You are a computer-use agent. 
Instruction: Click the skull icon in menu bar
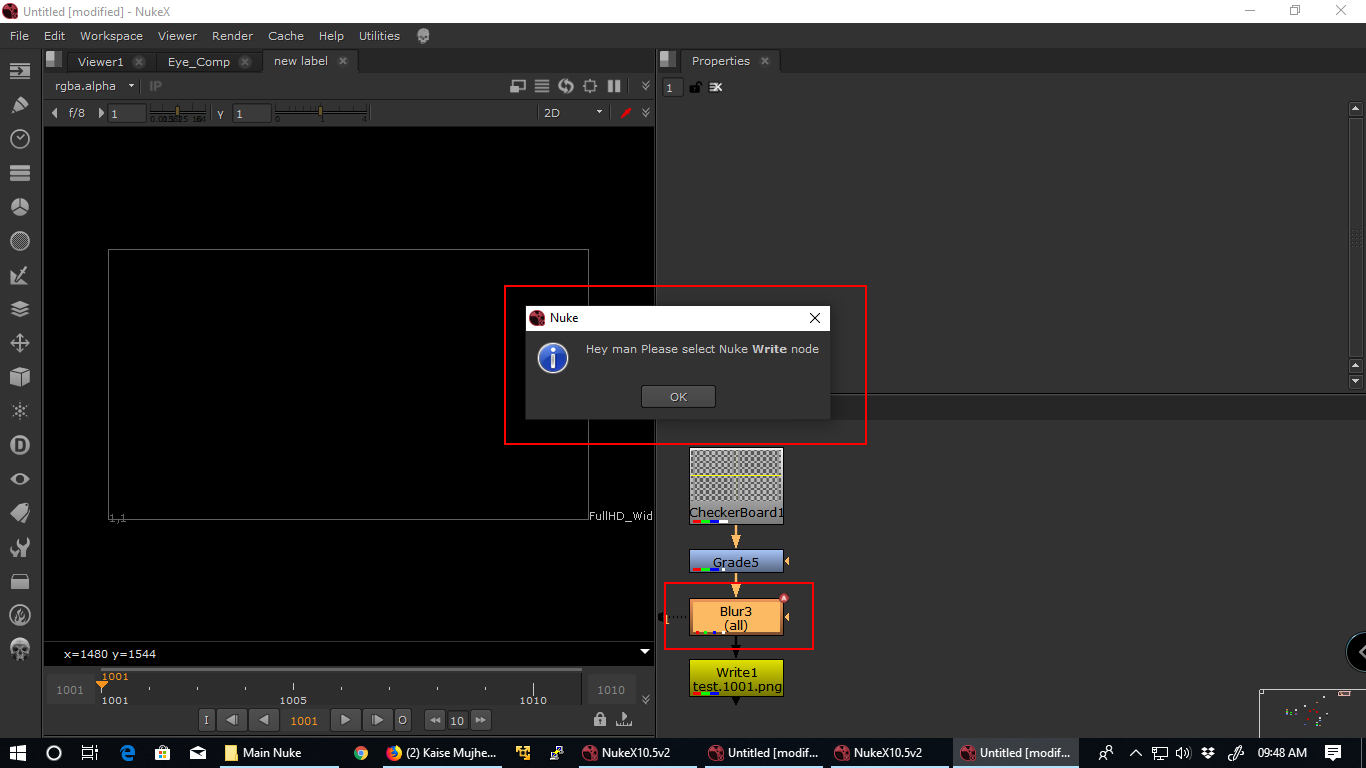click(423, 36)
